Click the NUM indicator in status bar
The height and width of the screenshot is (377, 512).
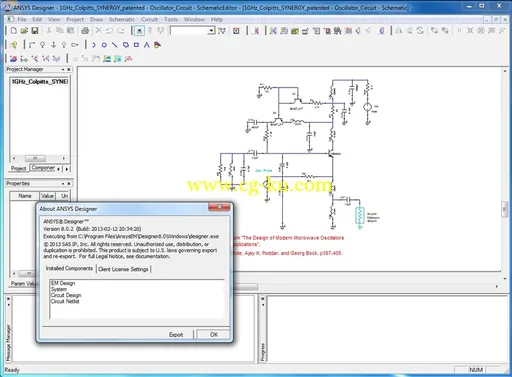476,370
